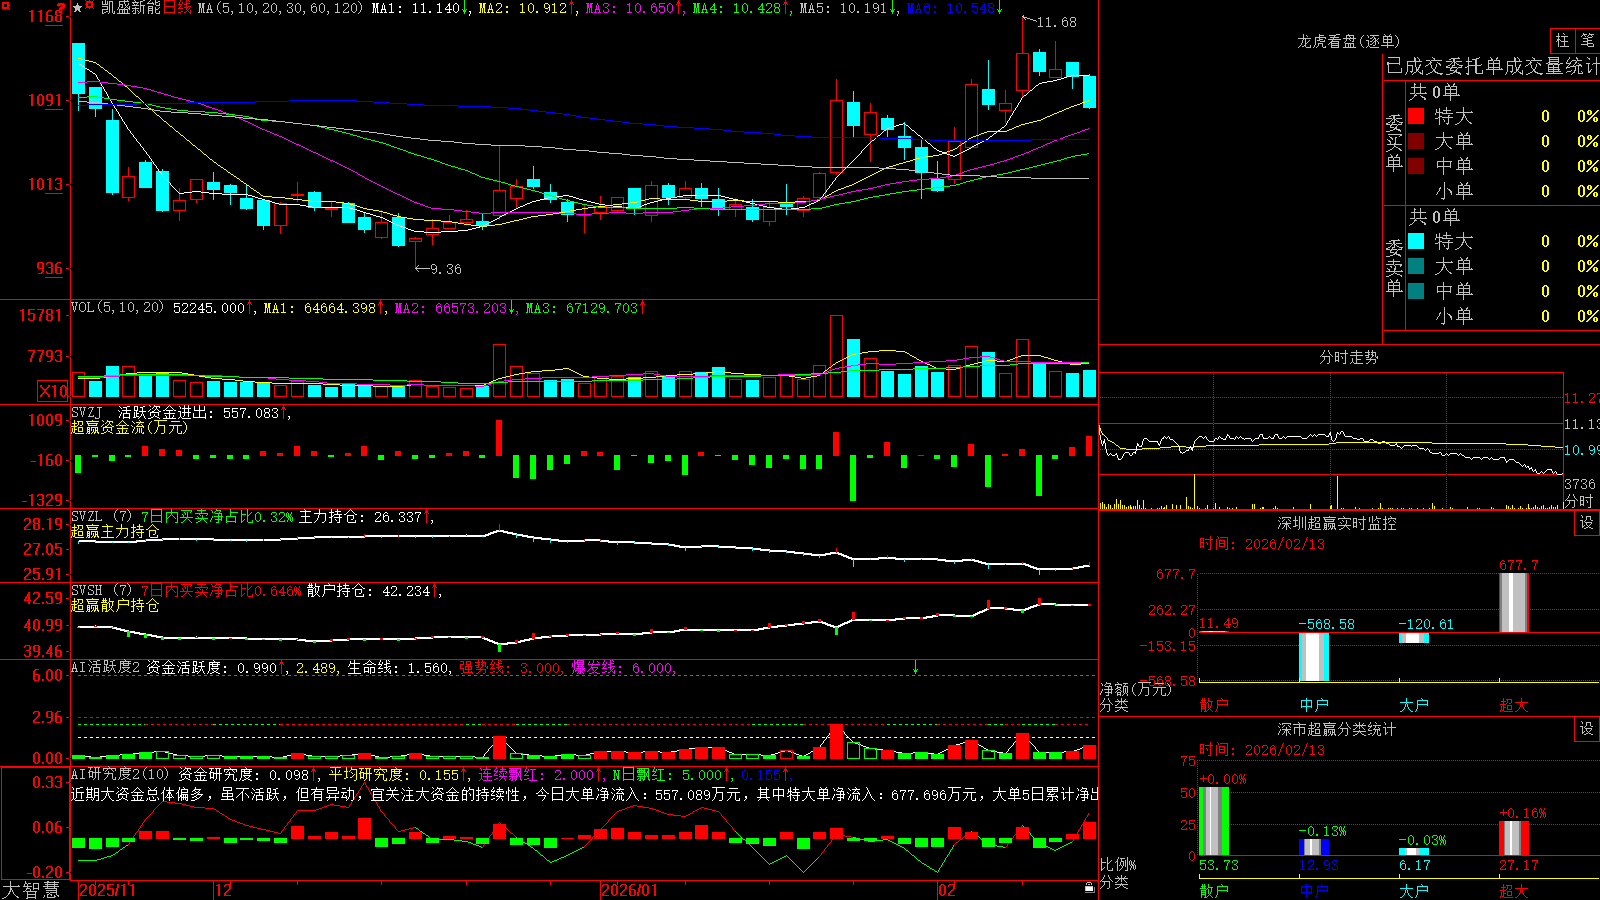Click the 11.68 high price annotation

tap(1057, 23)
